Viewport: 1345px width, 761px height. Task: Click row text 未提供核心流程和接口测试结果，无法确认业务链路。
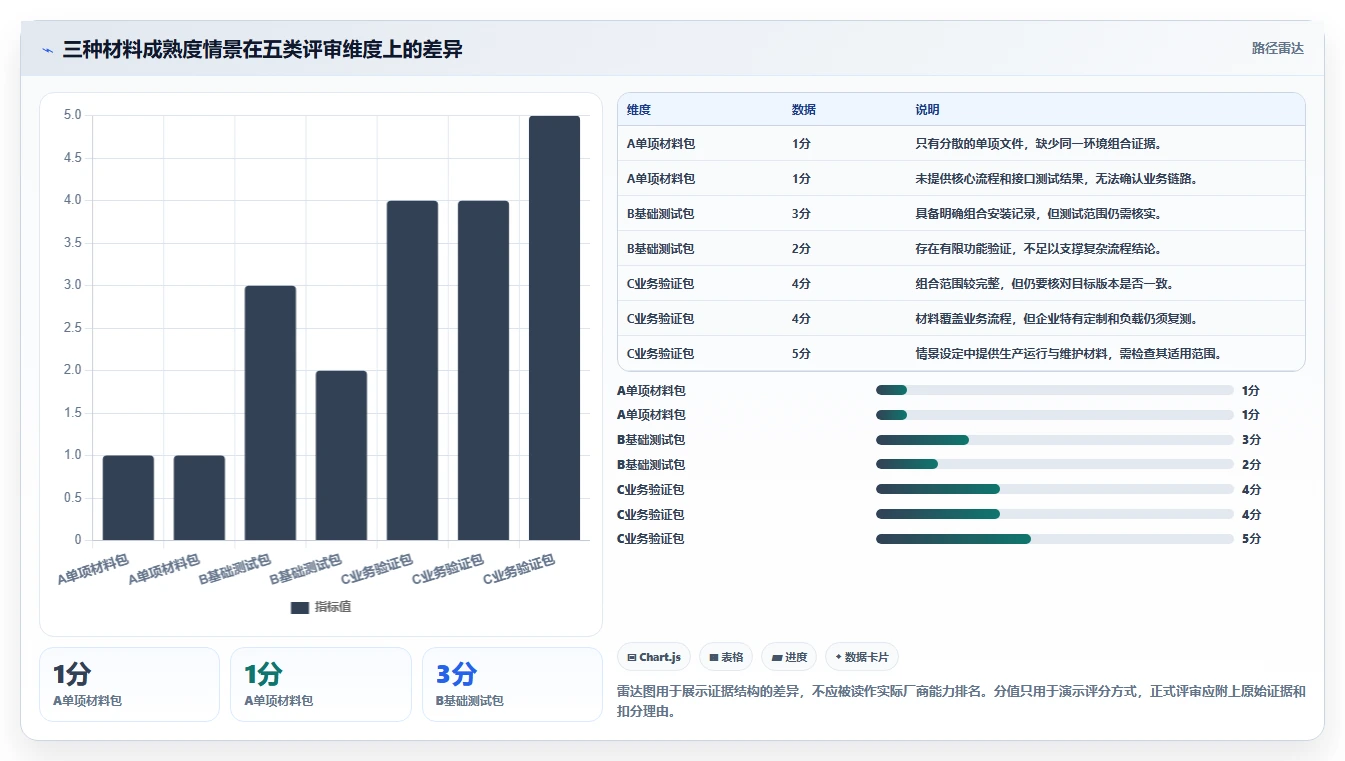pyautogui.click(x=1056, y=179)
